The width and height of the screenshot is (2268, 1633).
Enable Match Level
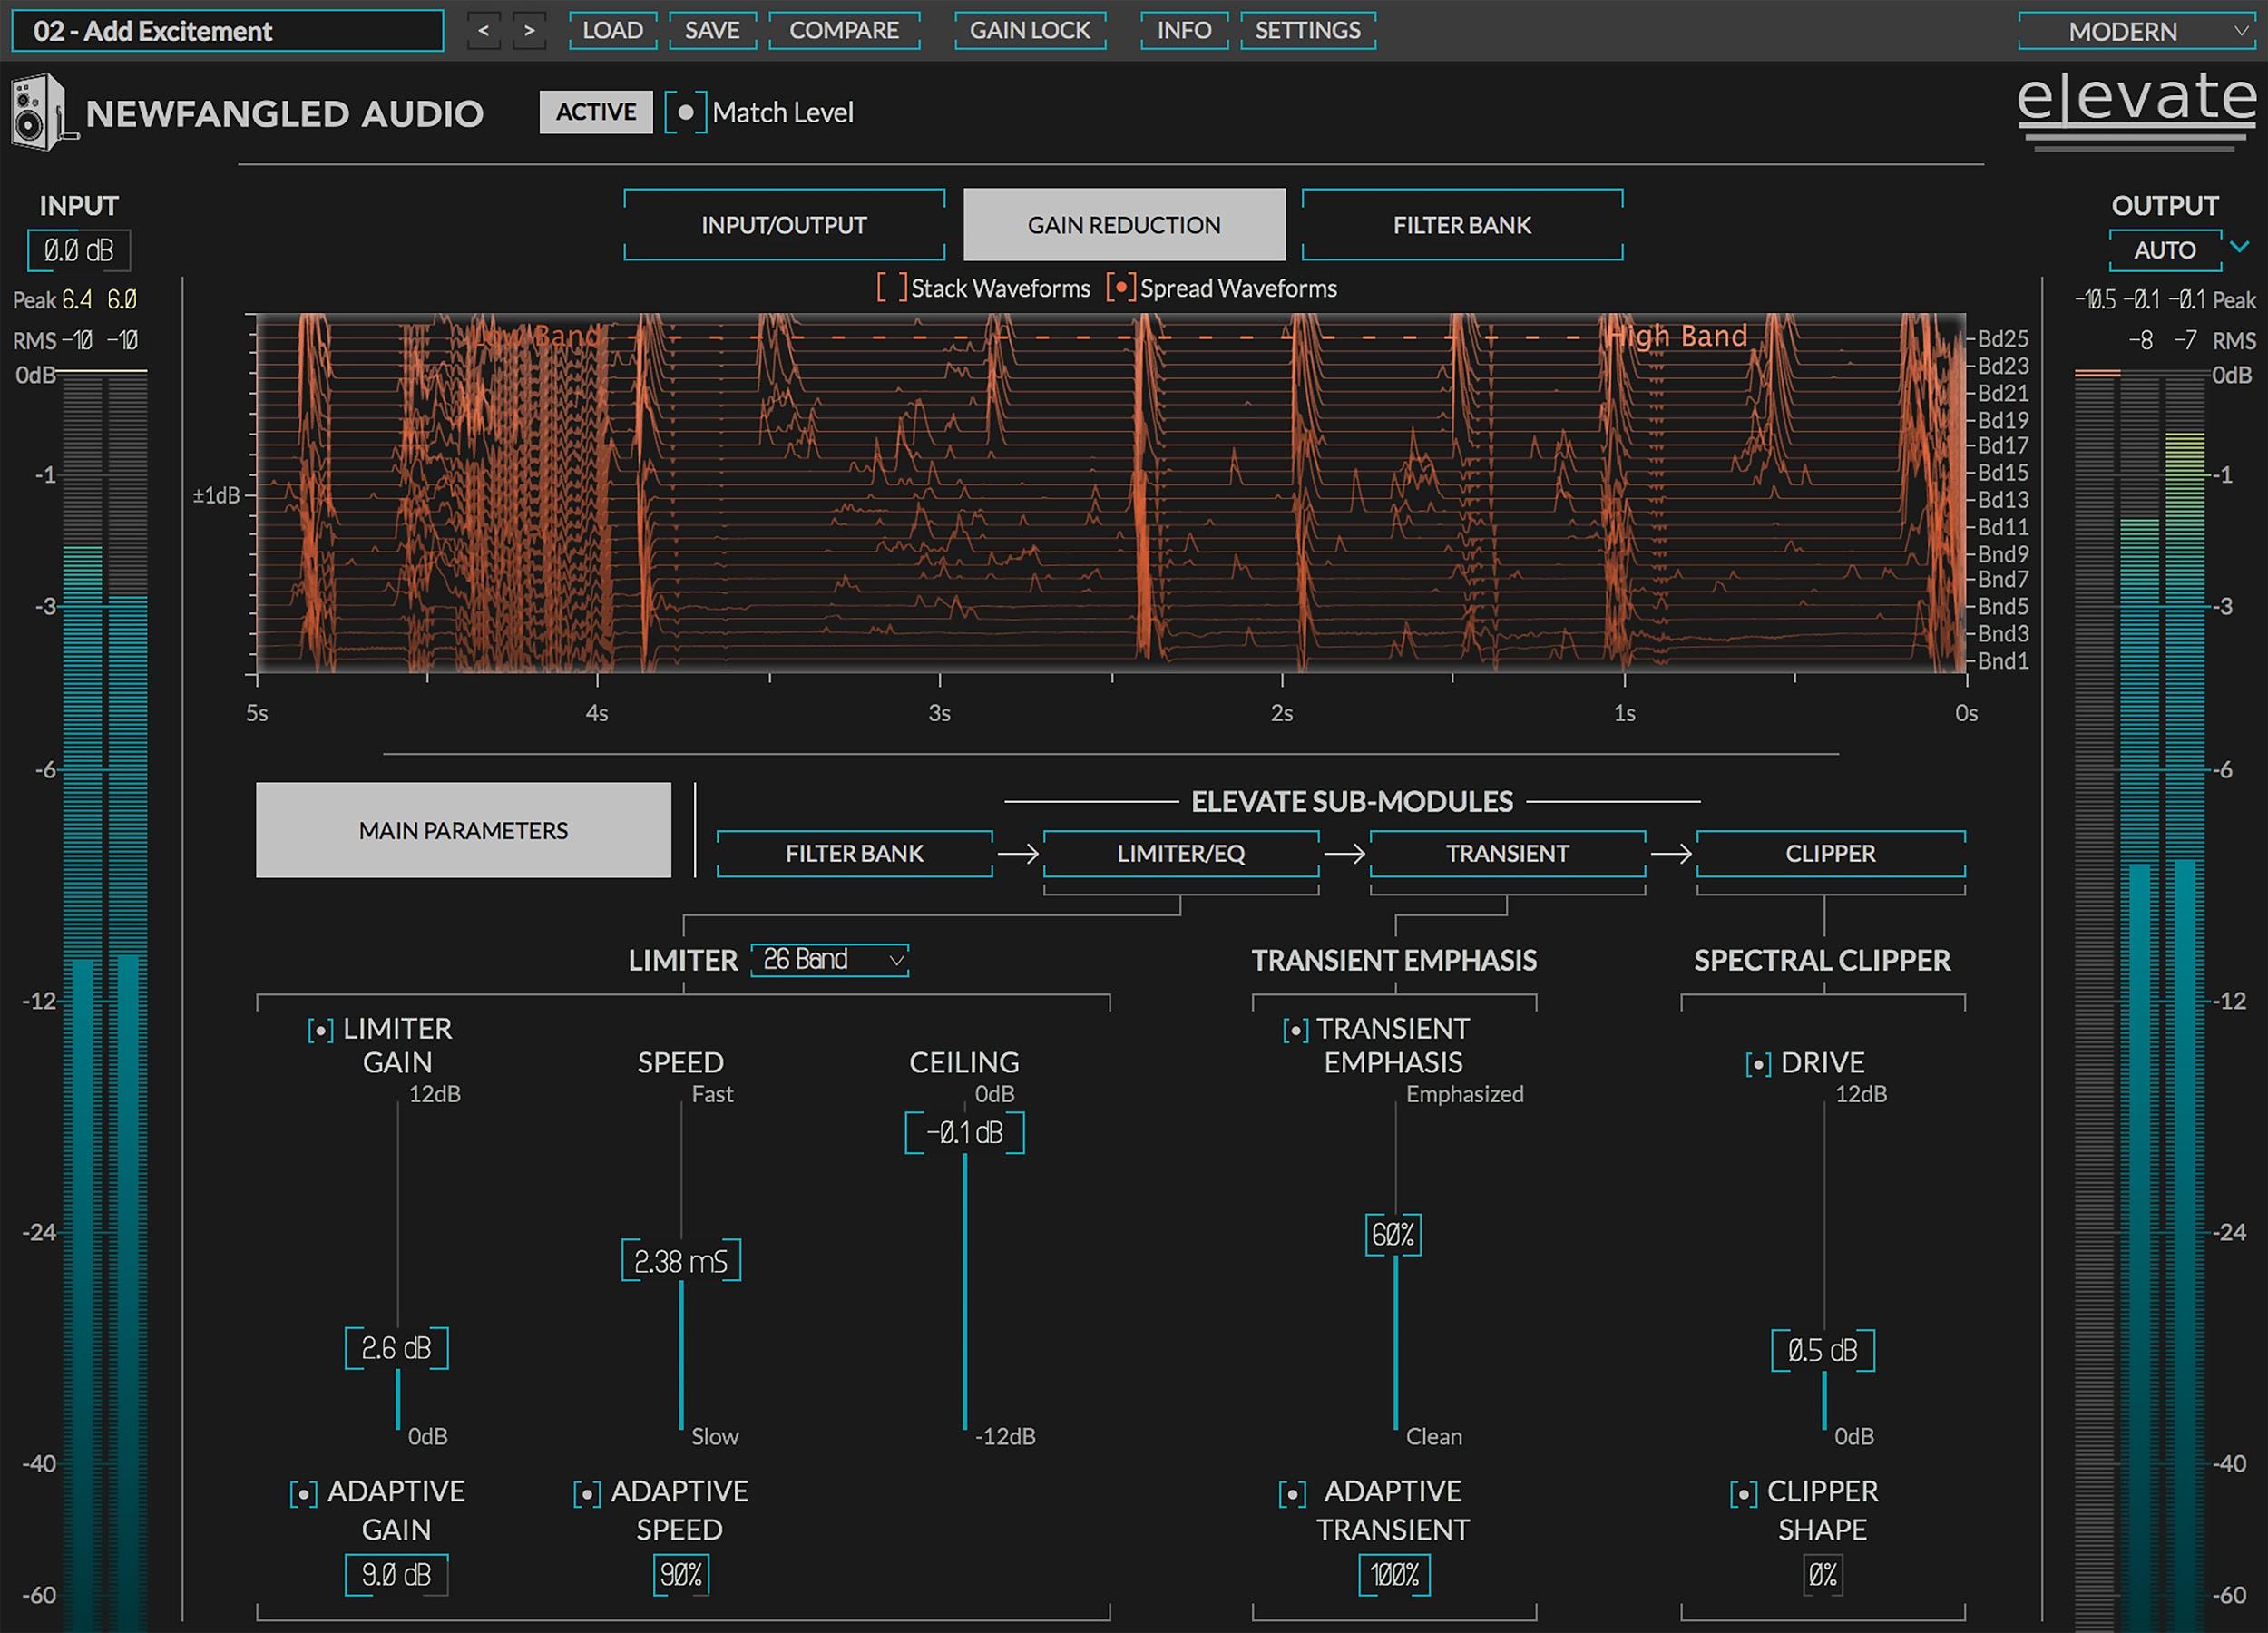[x=686, y=112]
